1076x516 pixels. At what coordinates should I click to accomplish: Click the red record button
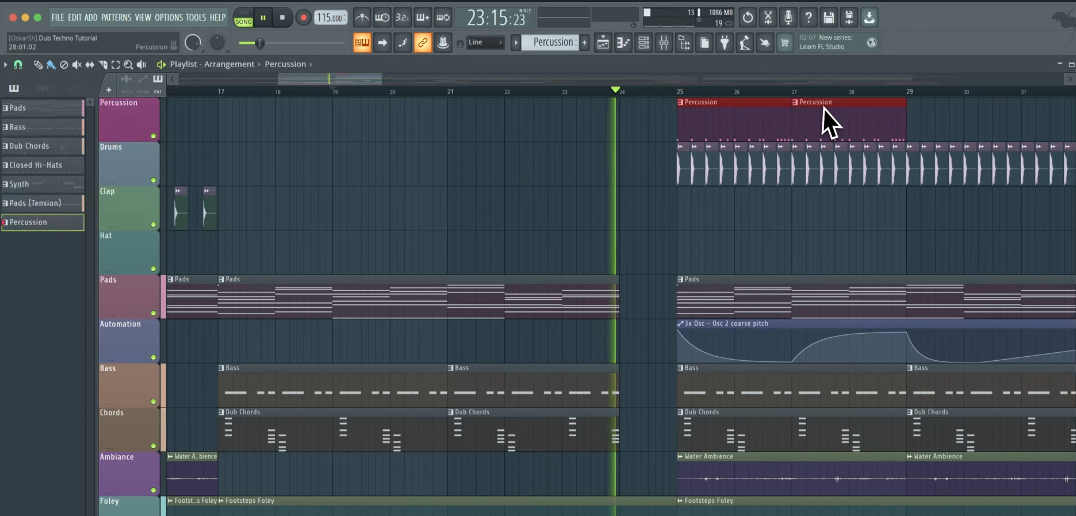(x=303, y=18)
